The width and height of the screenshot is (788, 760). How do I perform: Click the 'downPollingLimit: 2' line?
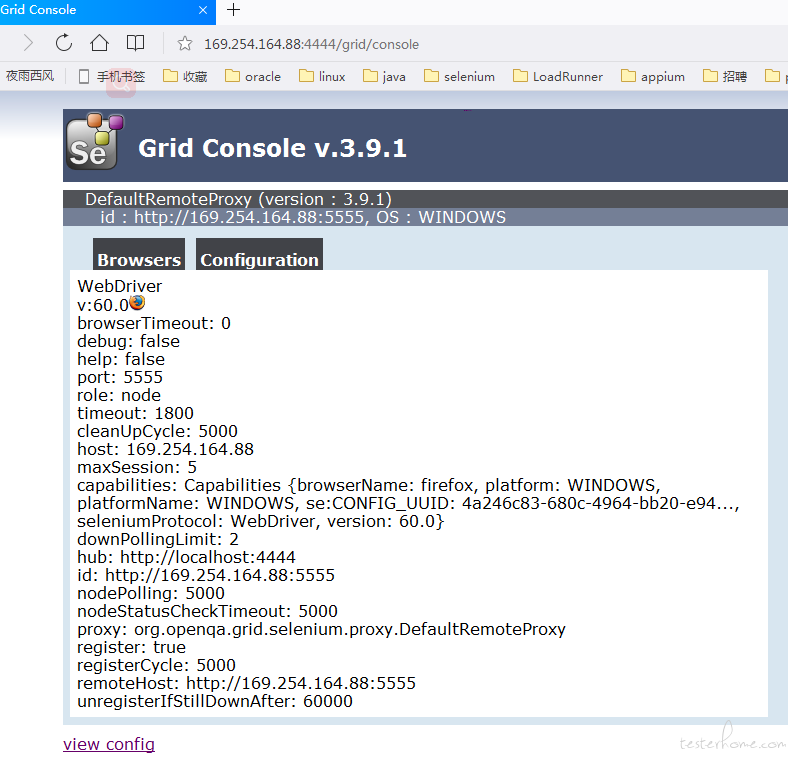(x=158, y=539)
